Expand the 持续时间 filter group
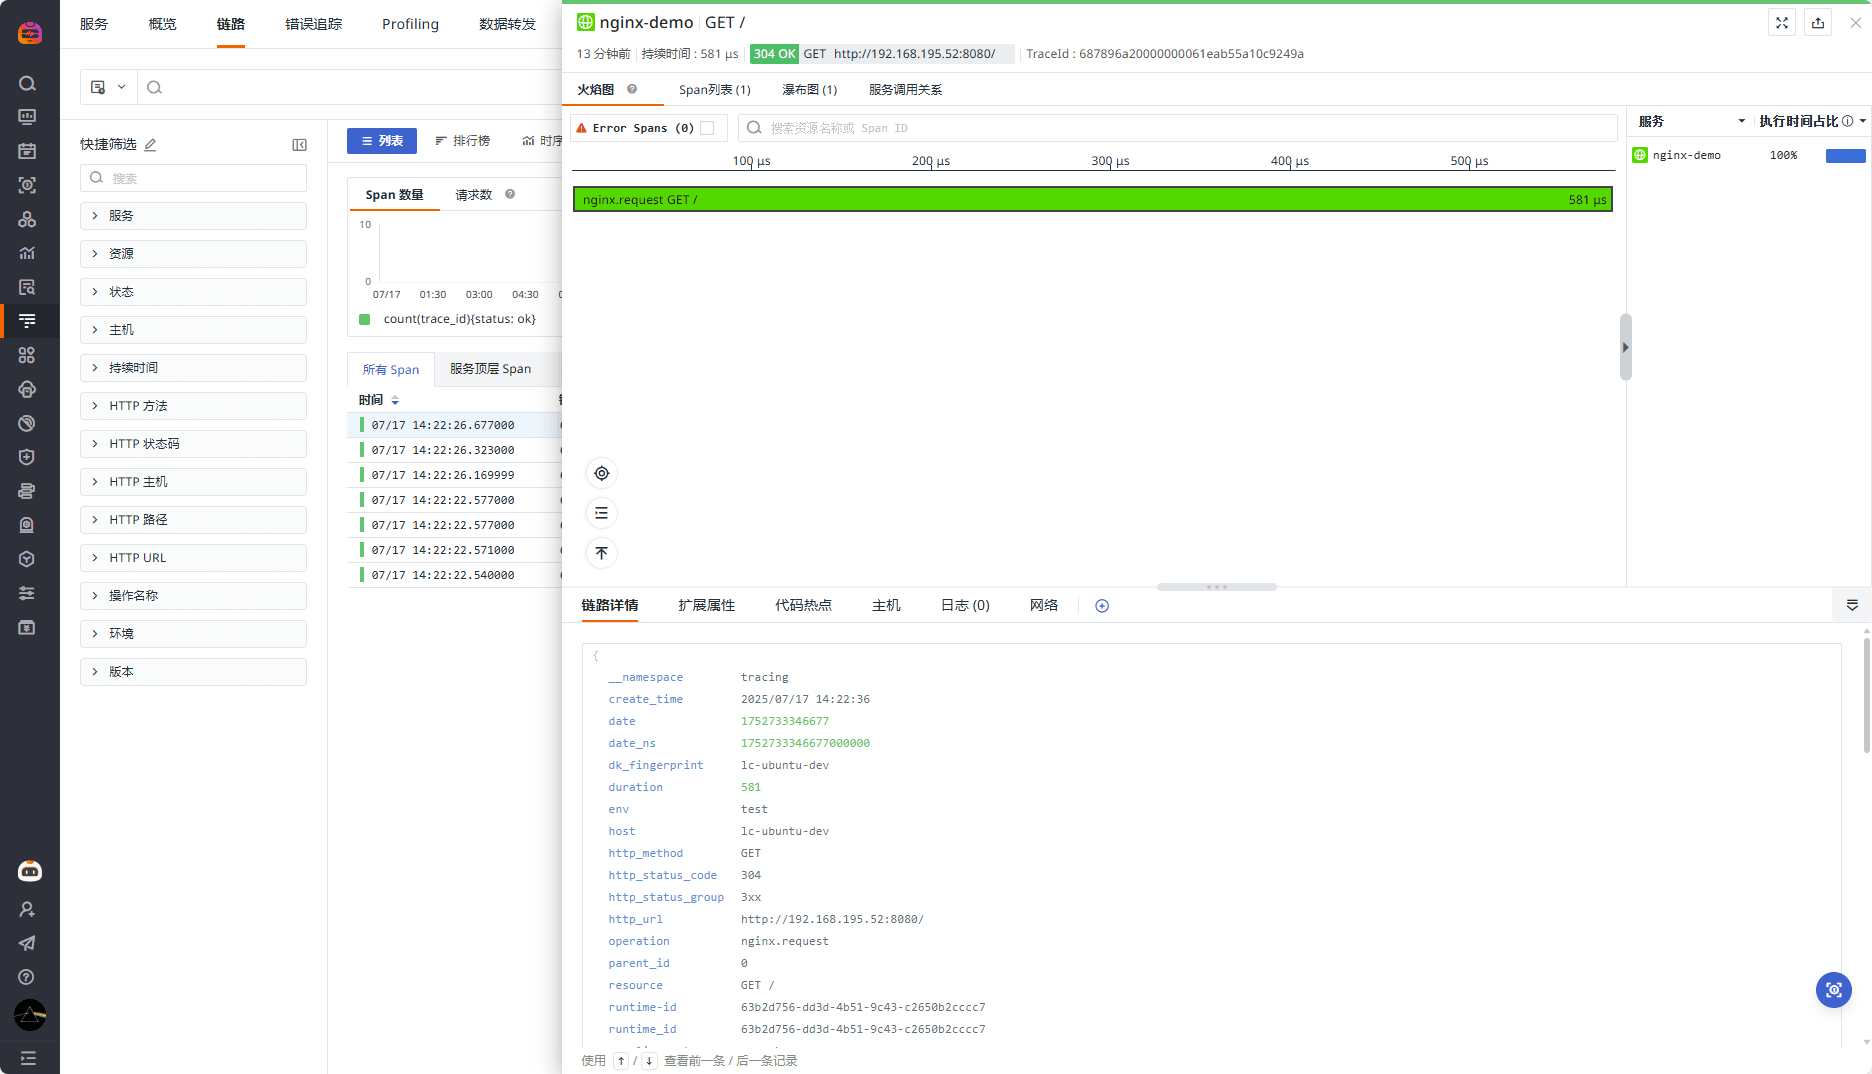 pyautogui.click(x=193, y=368)
